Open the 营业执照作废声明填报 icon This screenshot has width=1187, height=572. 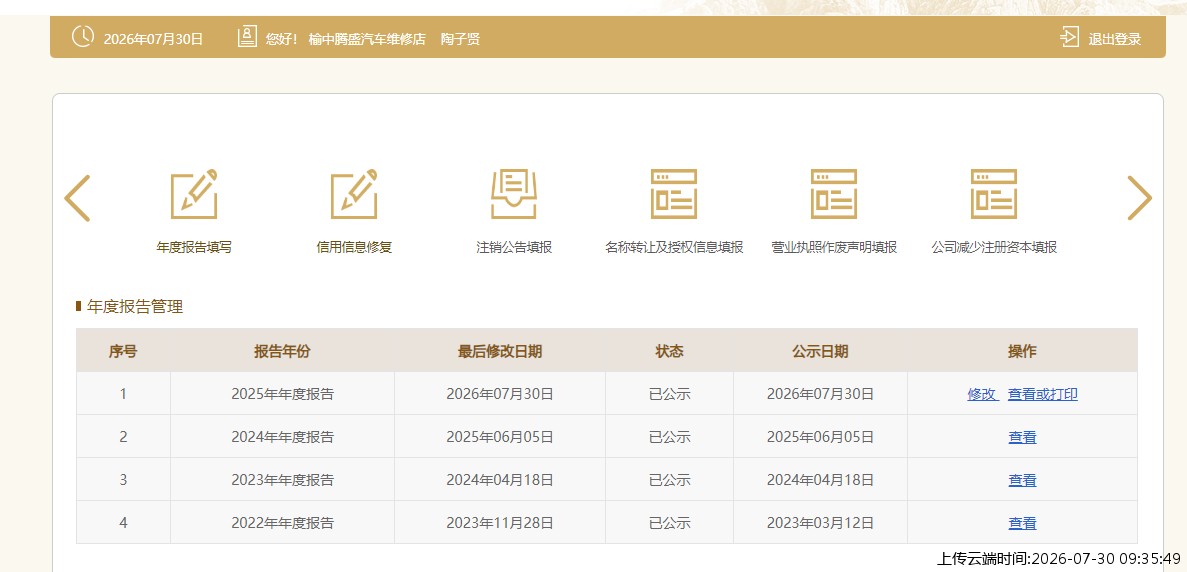833,194
